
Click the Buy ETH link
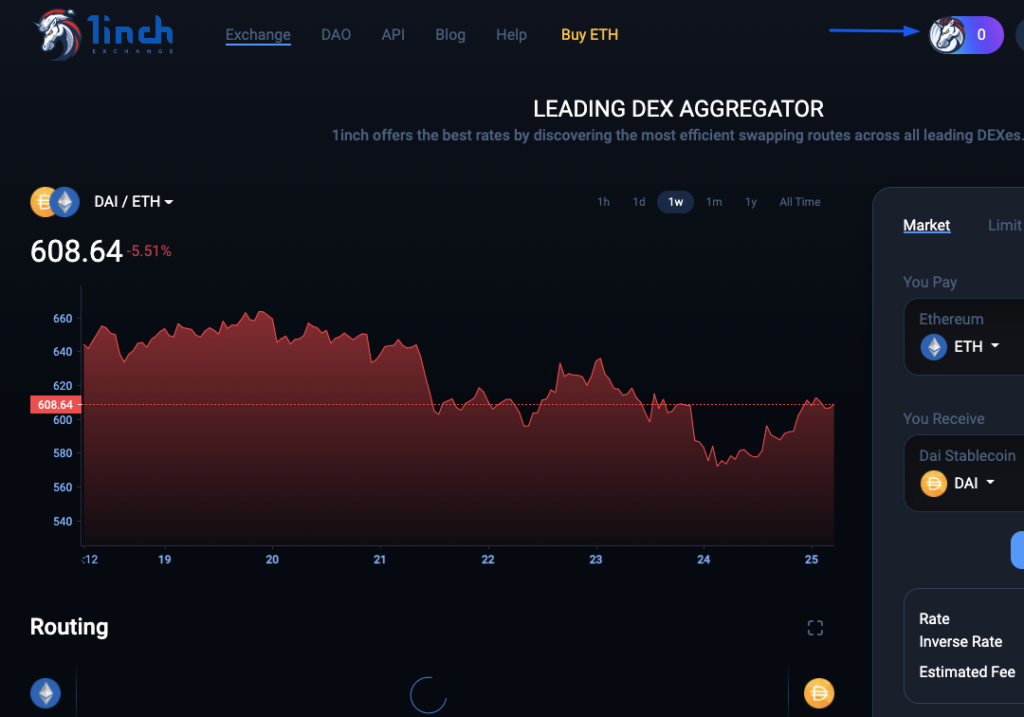click(590, 35)
